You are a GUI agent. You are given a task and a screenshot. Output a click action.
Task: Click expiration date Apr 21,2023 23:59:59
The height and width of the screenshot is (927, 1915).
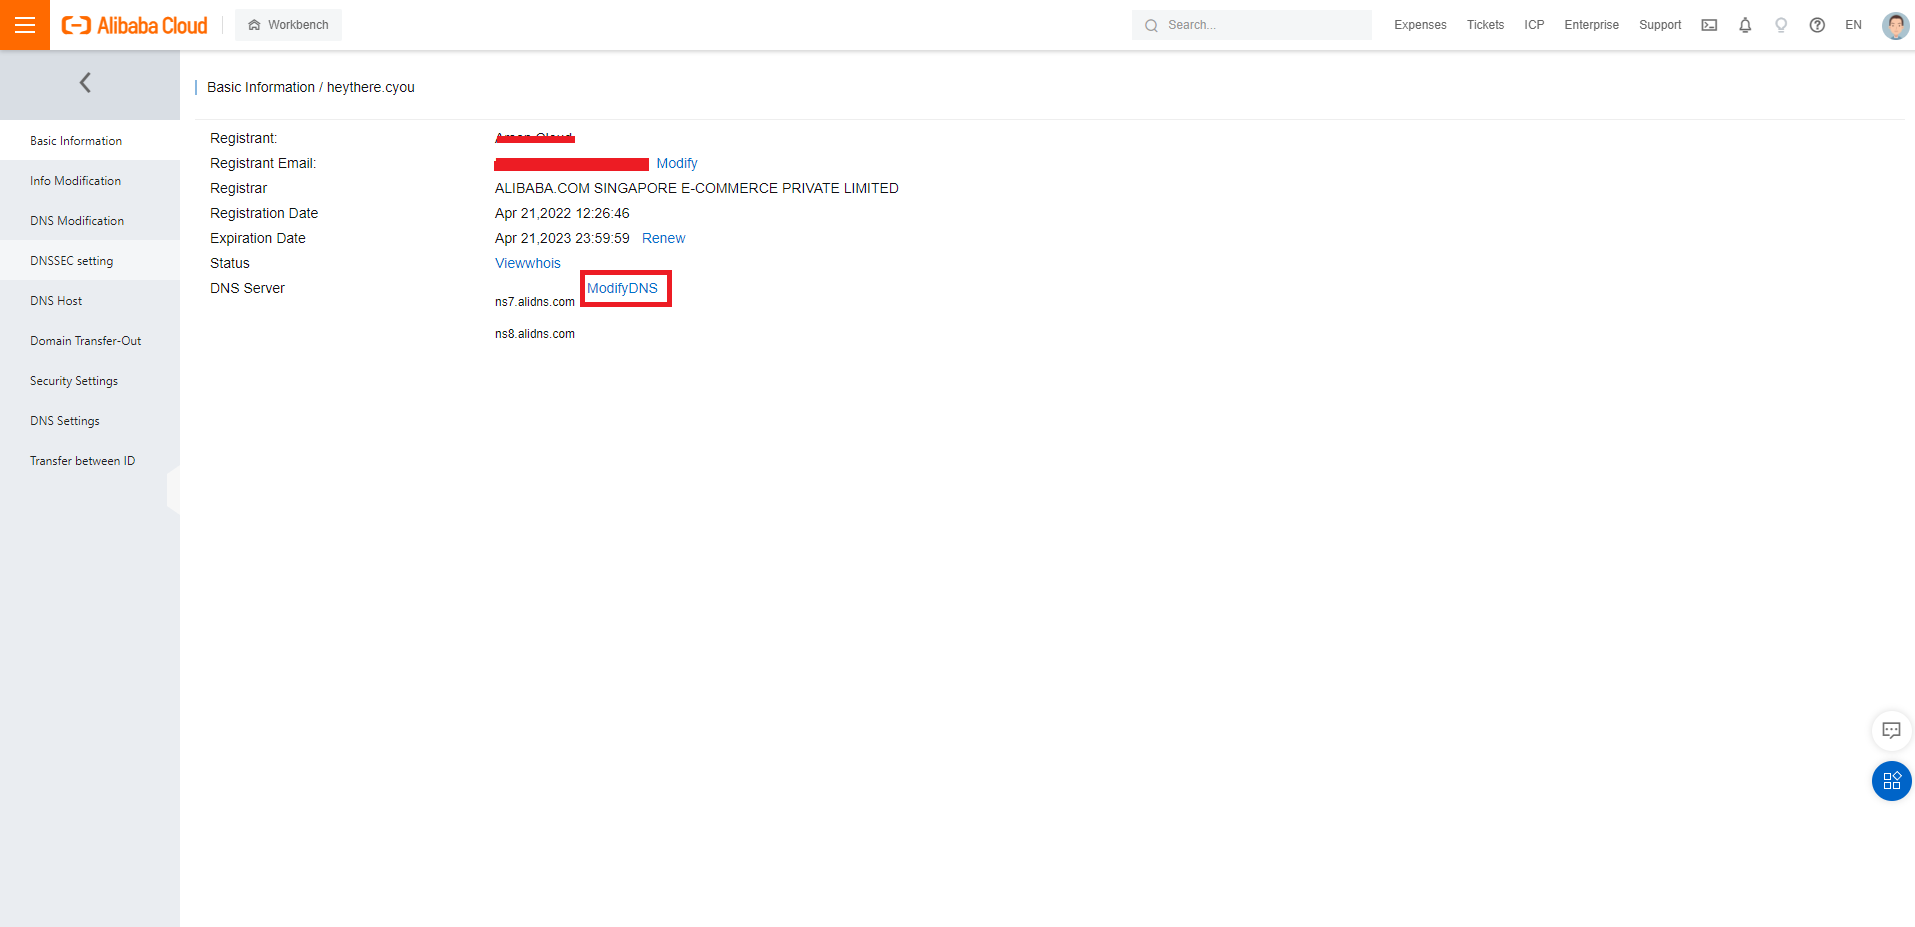562,238
